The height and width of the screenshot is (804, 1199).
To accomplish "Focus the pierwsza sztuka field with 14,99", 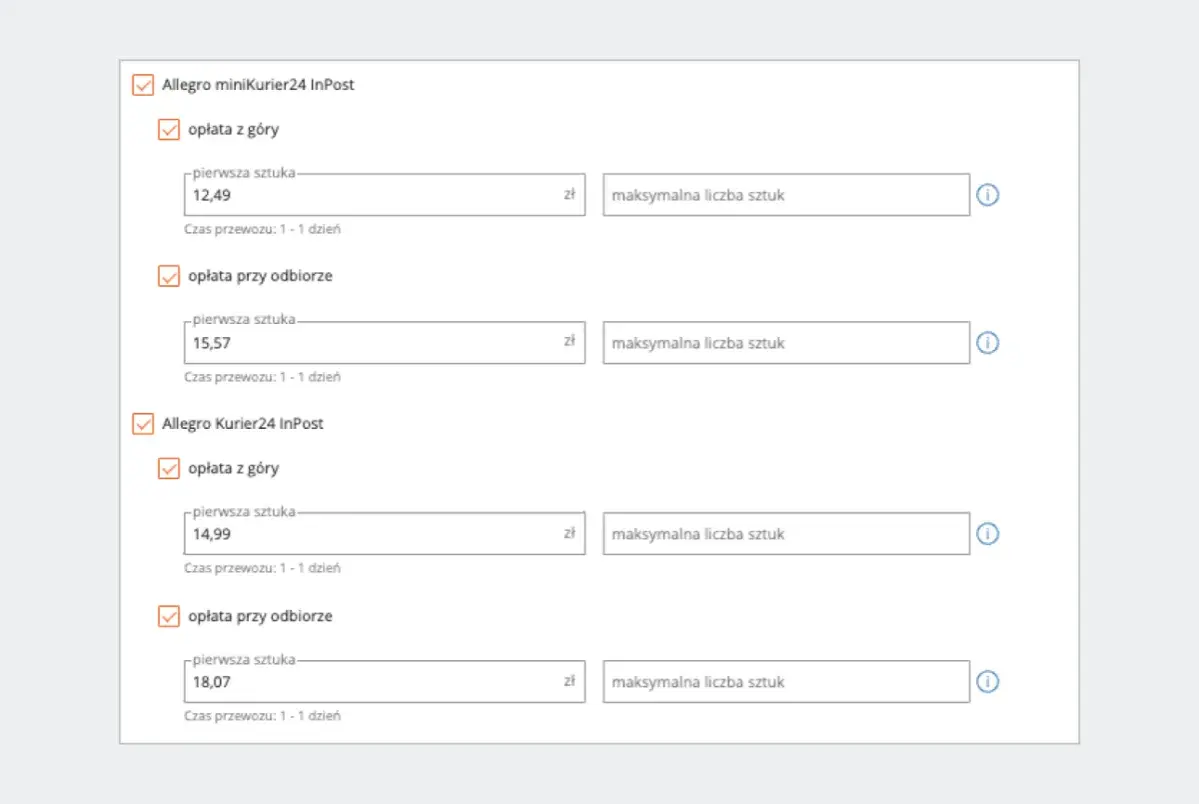I will [x=385, y=534].
